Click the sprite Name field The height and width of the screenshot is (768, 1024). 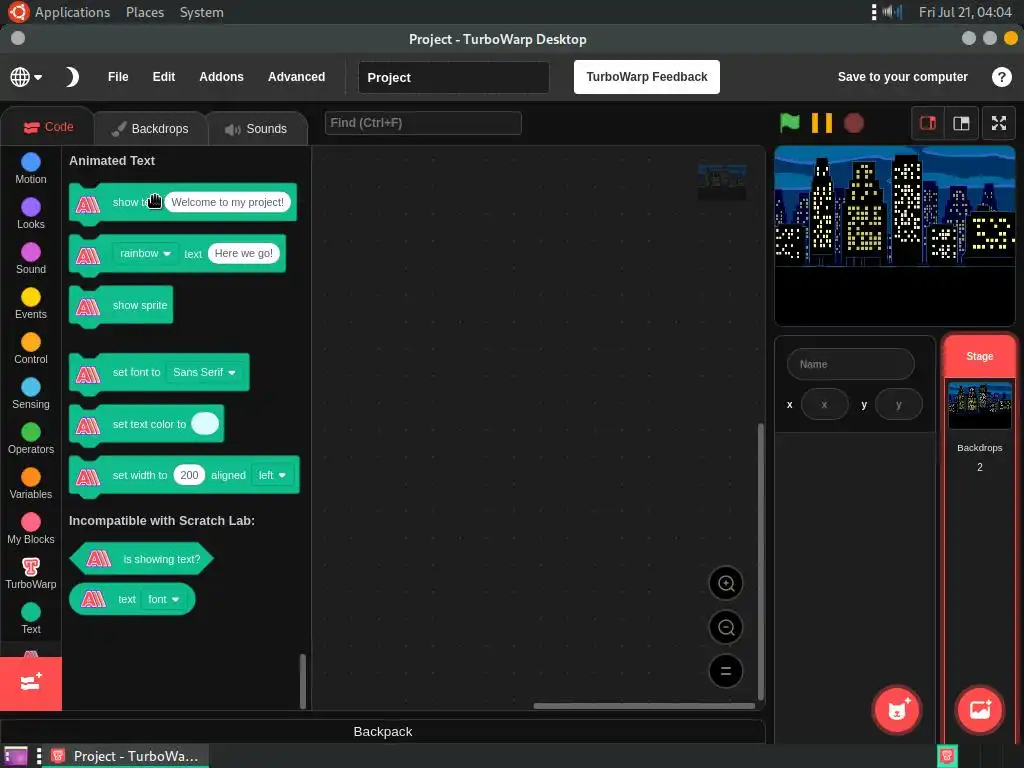click(850, 364)
